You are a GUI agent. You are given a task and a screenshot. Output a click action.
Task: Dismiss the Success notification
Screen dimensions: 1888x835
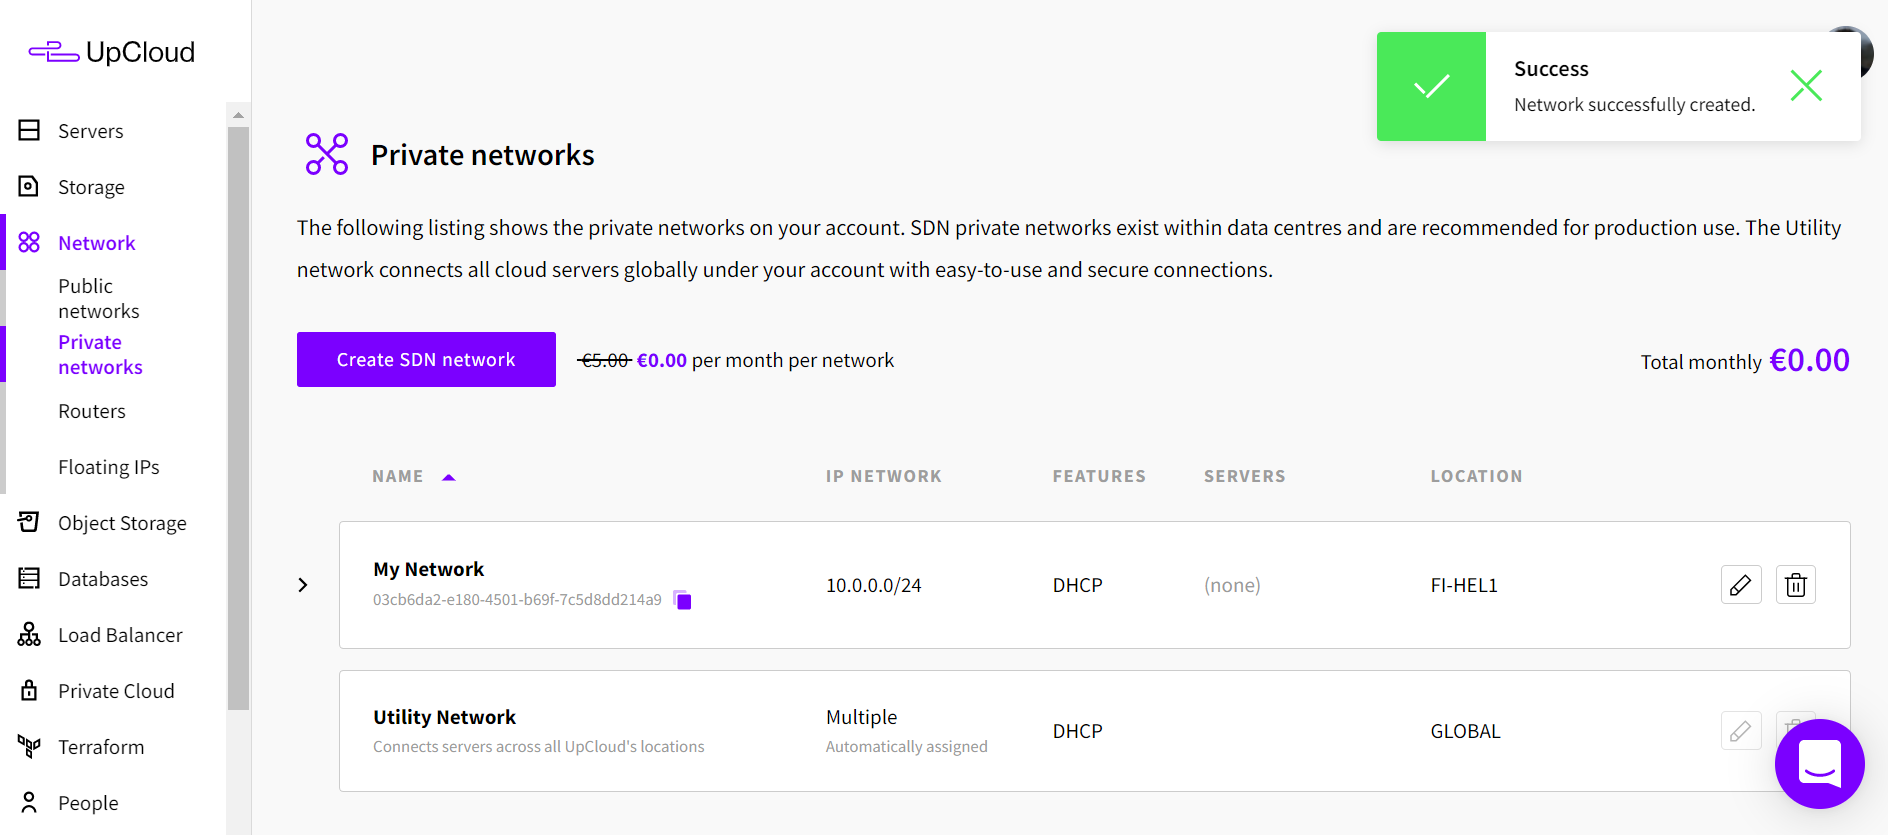pyautogui.click(x=1806, y=86)
